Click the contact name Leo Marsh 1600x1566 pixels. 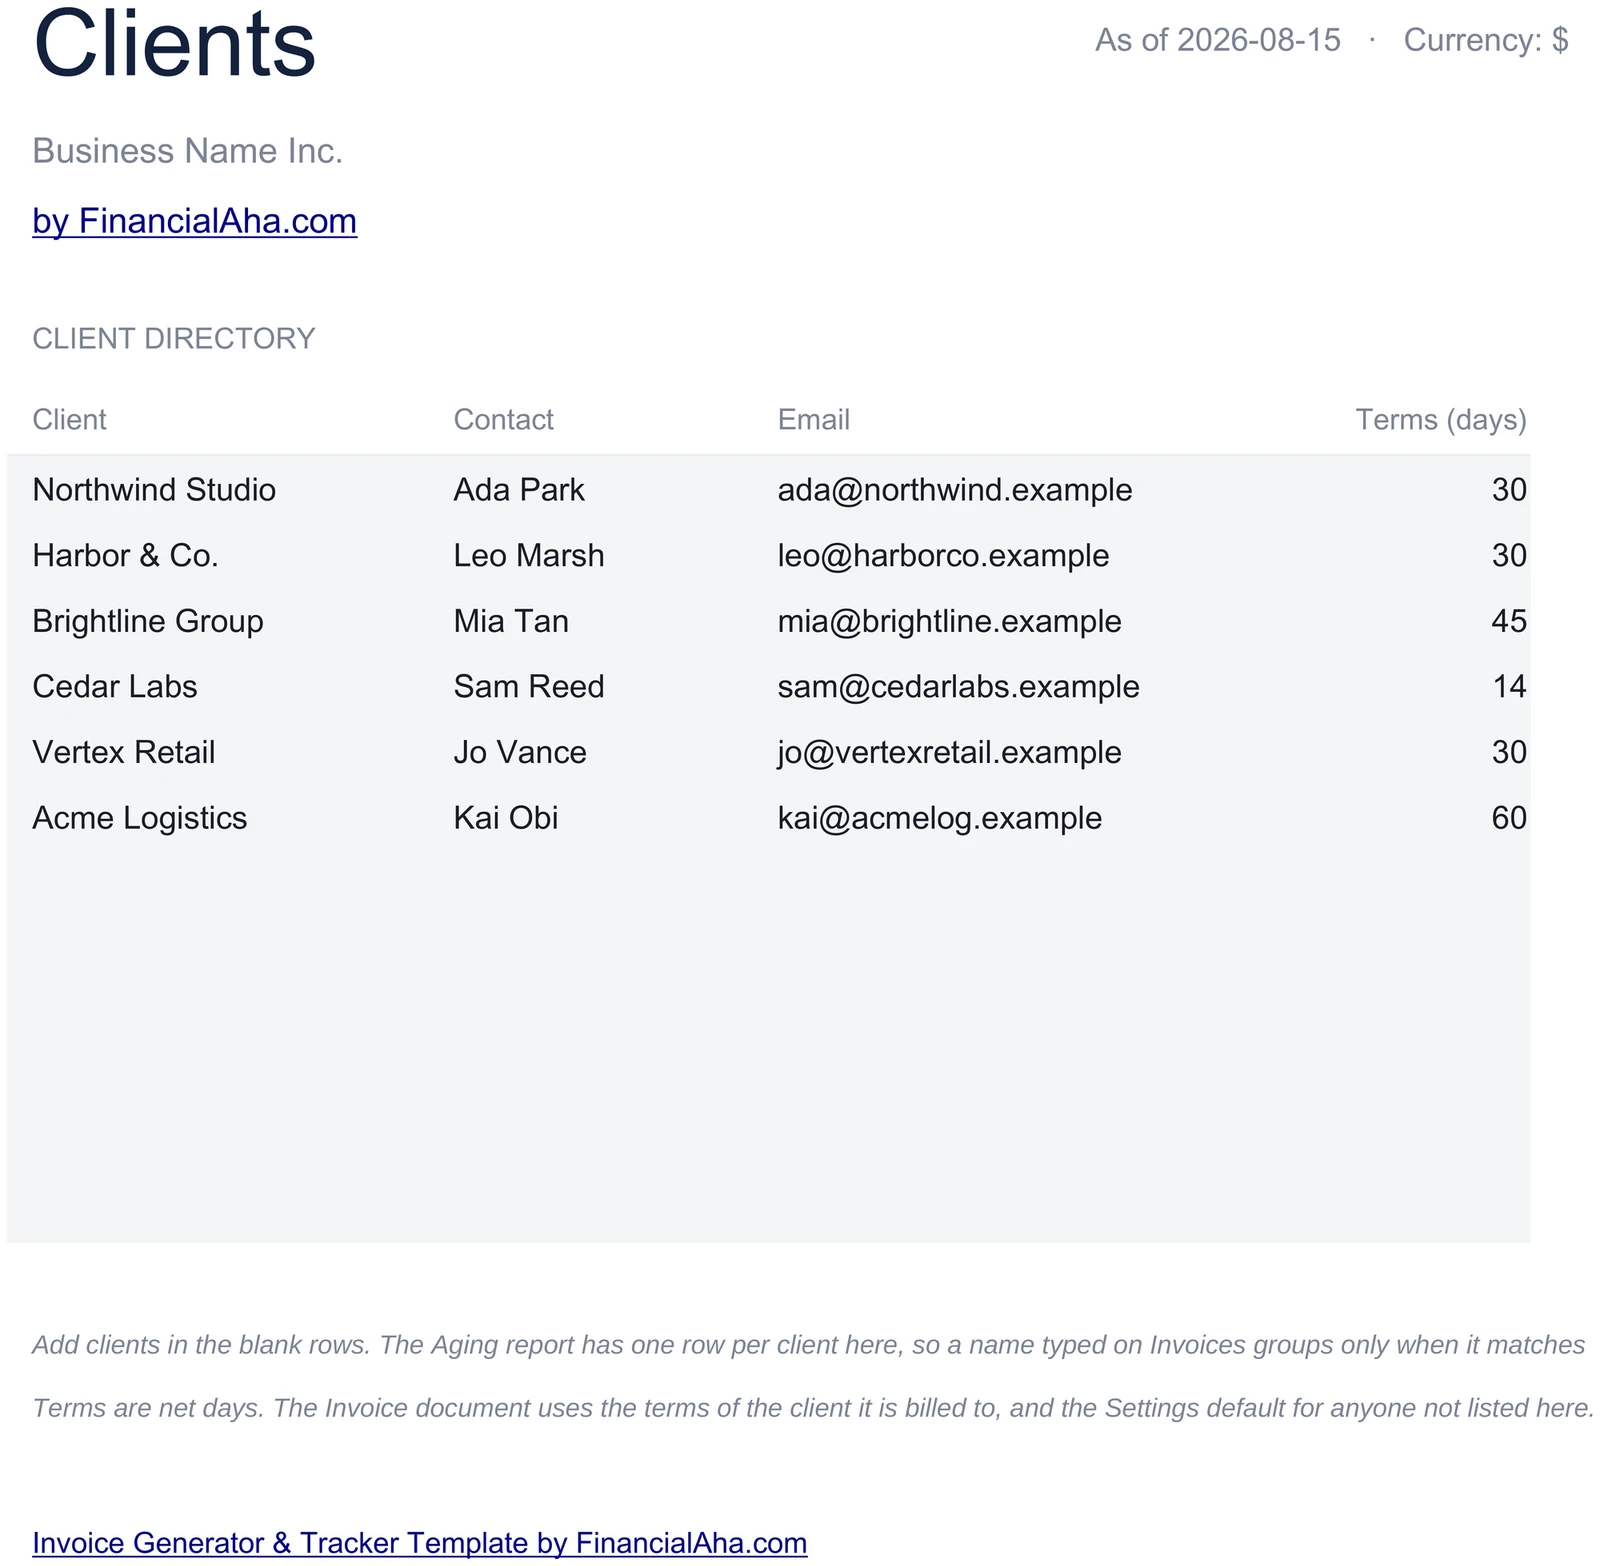tap(529, 556)
